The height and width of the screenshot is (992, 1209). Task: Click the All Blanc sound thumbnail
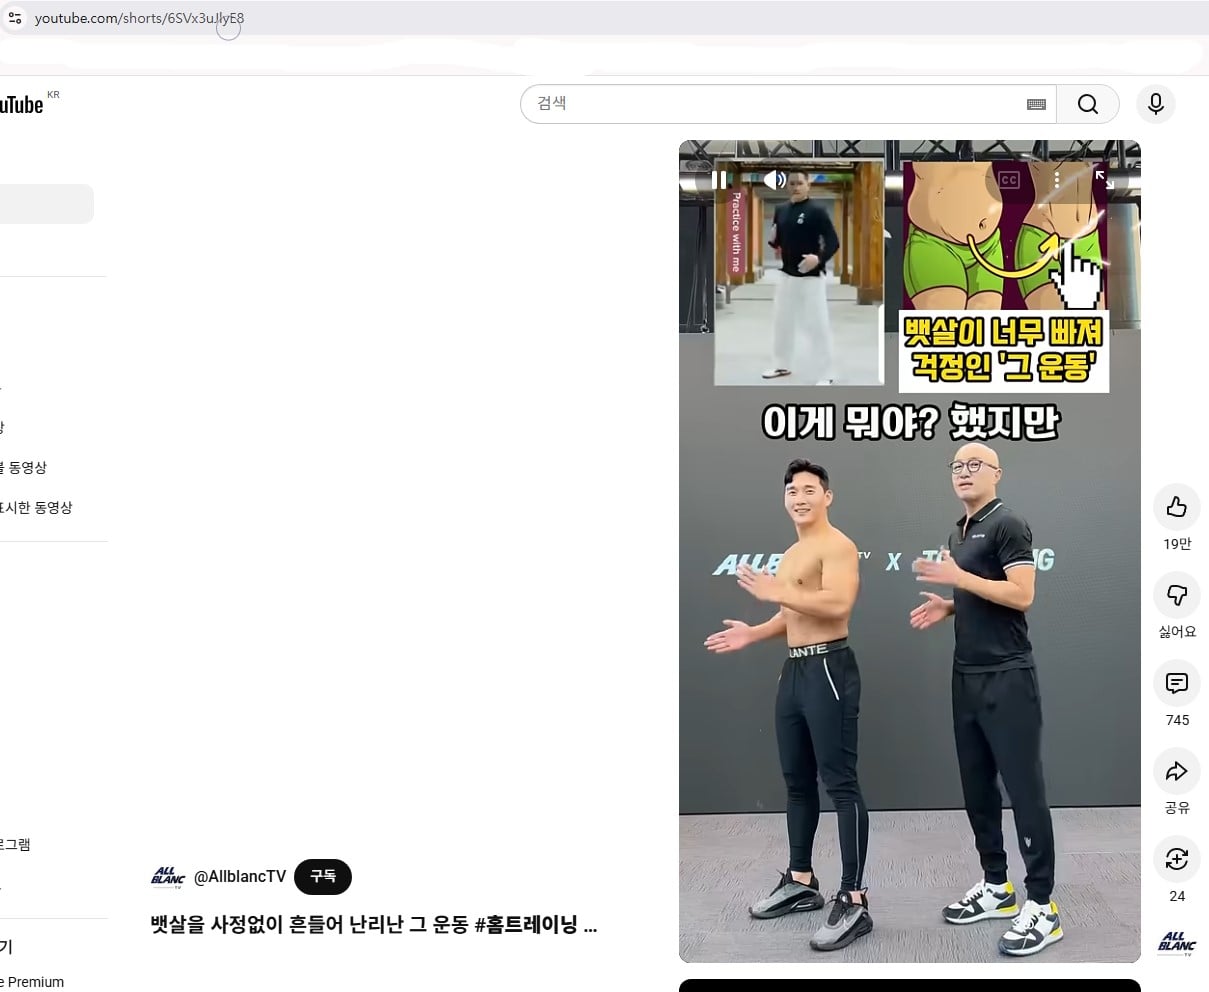1177,943
